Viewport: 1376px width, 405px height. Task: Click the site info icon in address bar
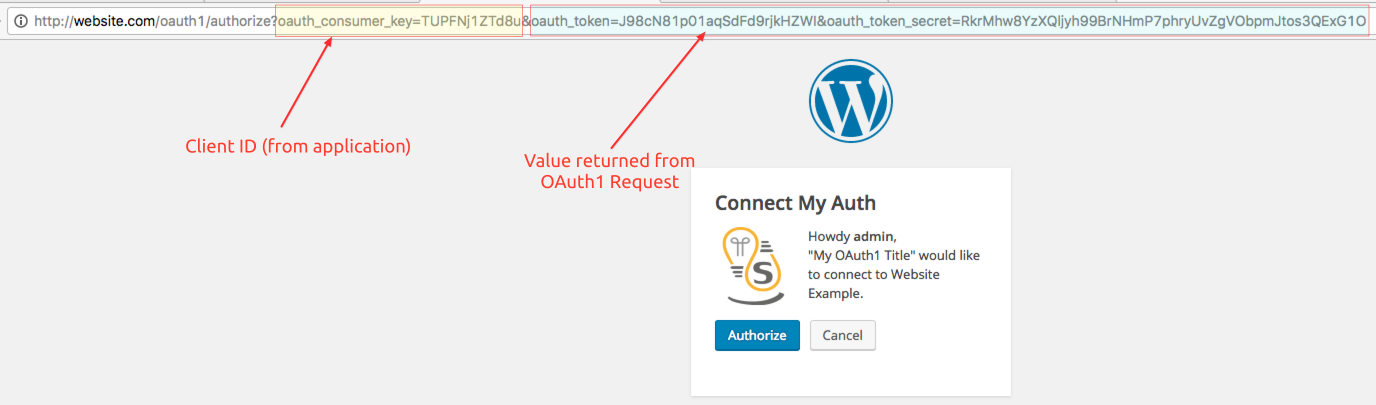pyautogui.click(x=21, y=21)
